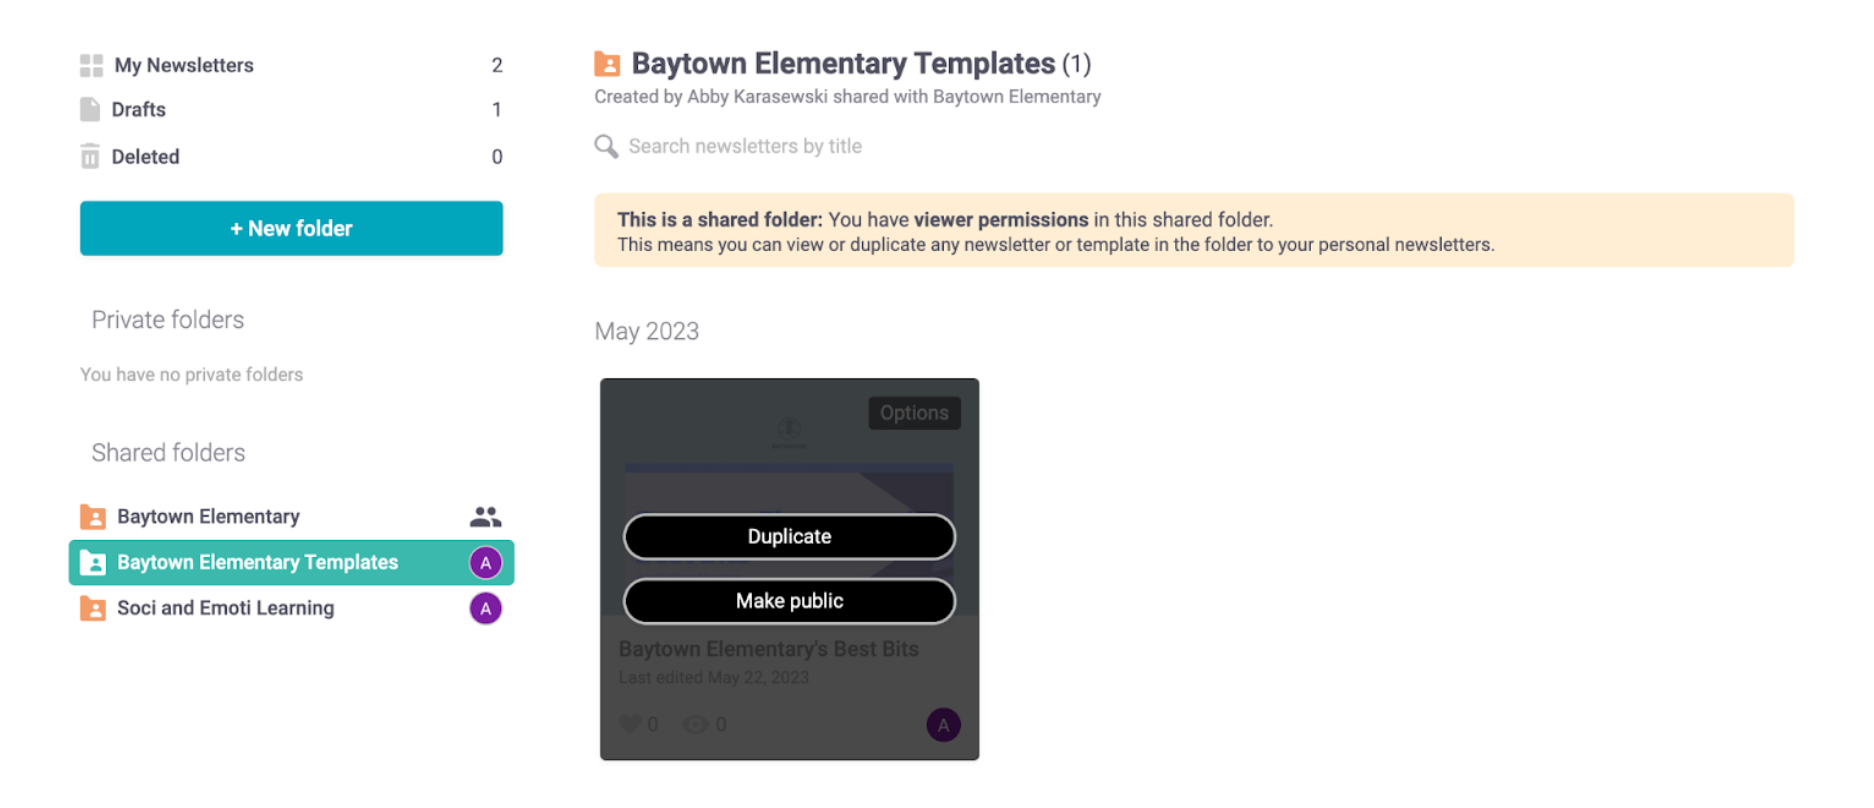Click the magnifying glass search icon

(x=606, y=147)
